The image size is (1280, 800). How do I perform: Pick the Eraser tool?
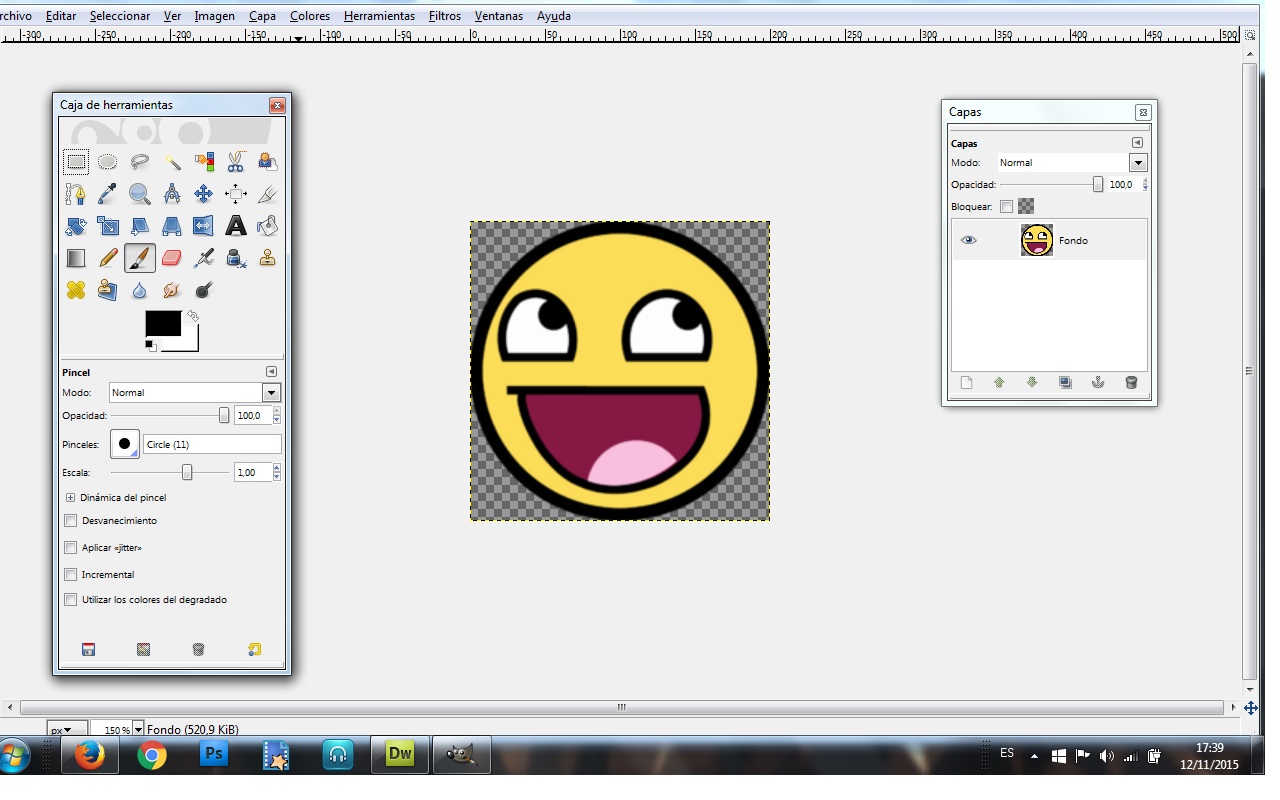click(172, 258)
